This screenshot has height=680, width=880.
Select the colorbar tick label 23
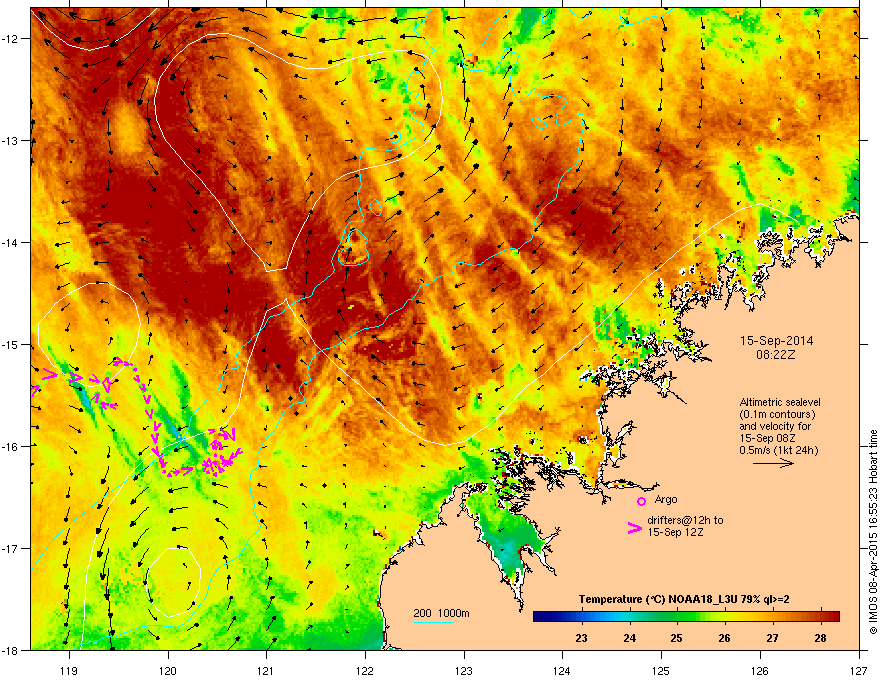[581, 638]
